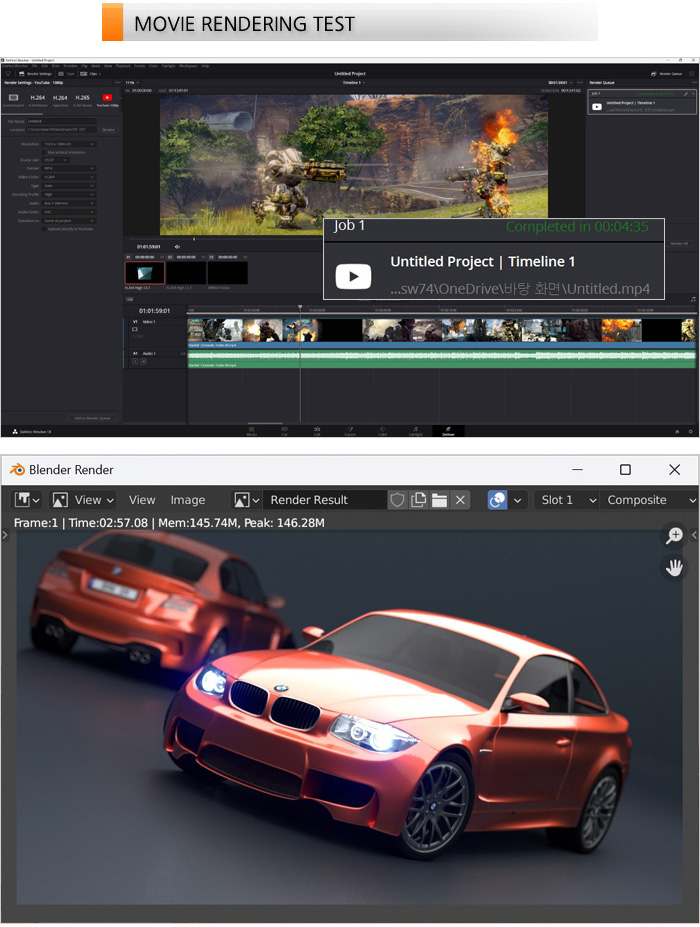Remove Job 1 with the X icon
The image size is (700, 927).
tap(693, 94)
